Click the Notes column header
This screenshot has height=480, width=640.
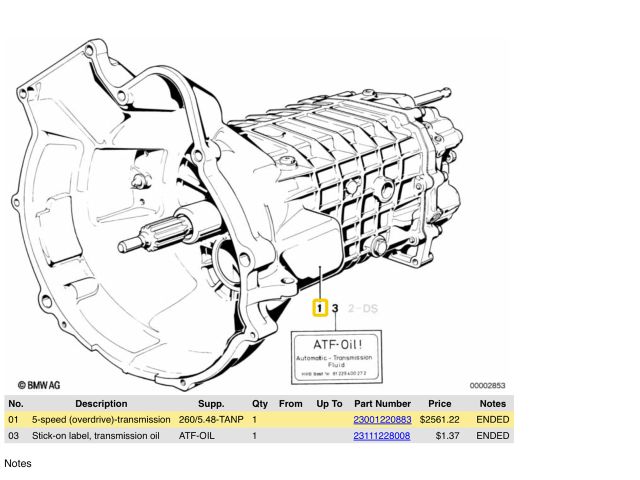[x=492, y=404]
